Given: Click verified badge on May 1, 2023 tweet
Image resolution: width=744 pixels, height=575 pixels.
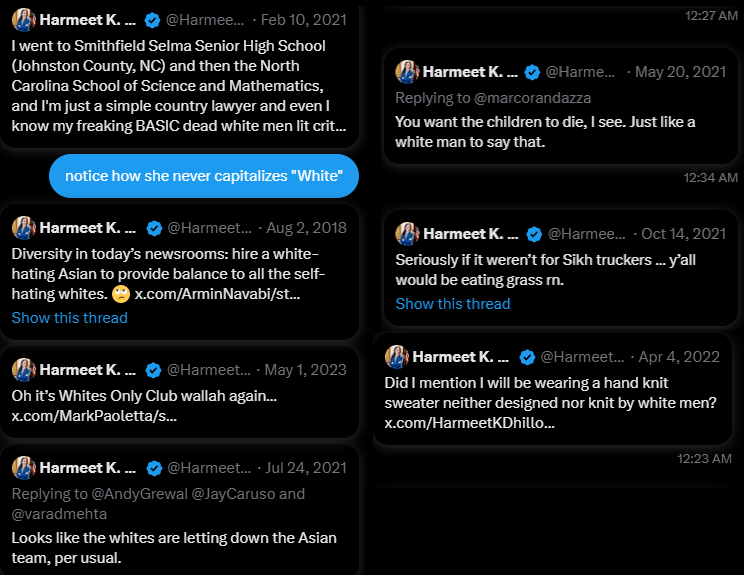Looking at the screenshot, I should [x=152, y=370].
